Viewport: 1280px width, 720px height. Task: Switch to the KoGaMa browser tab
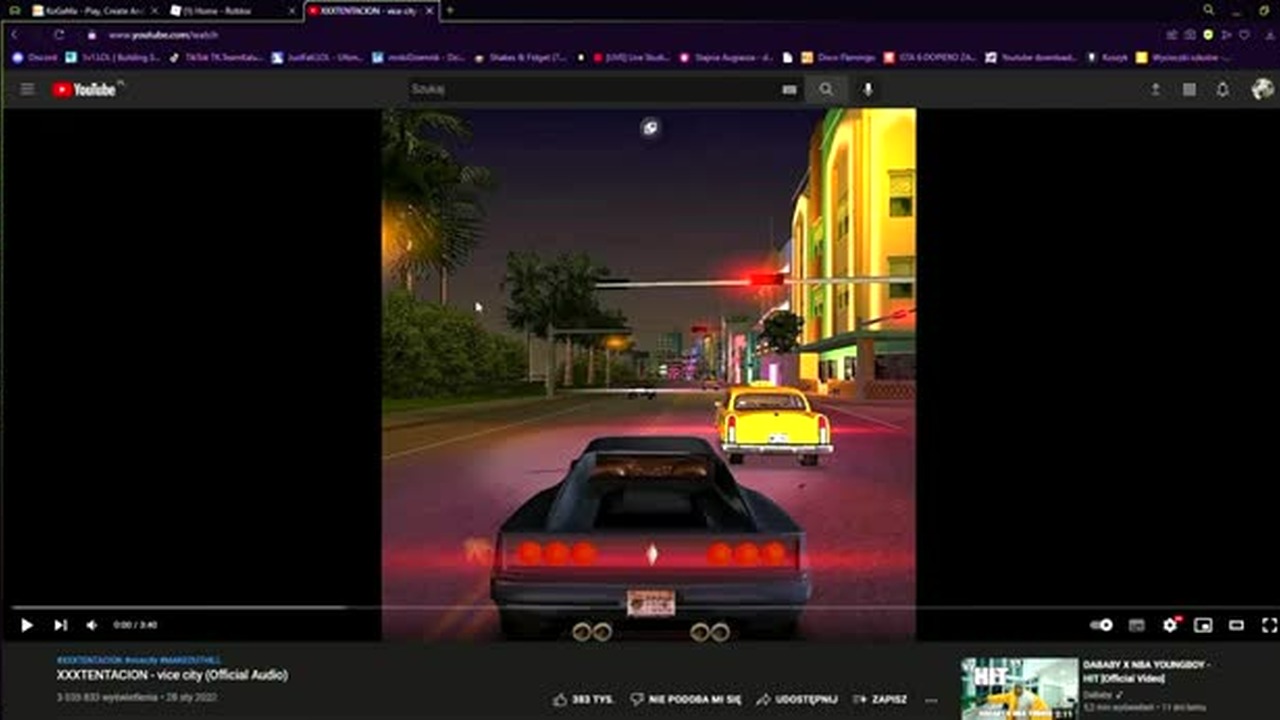[x=95, y=10]
